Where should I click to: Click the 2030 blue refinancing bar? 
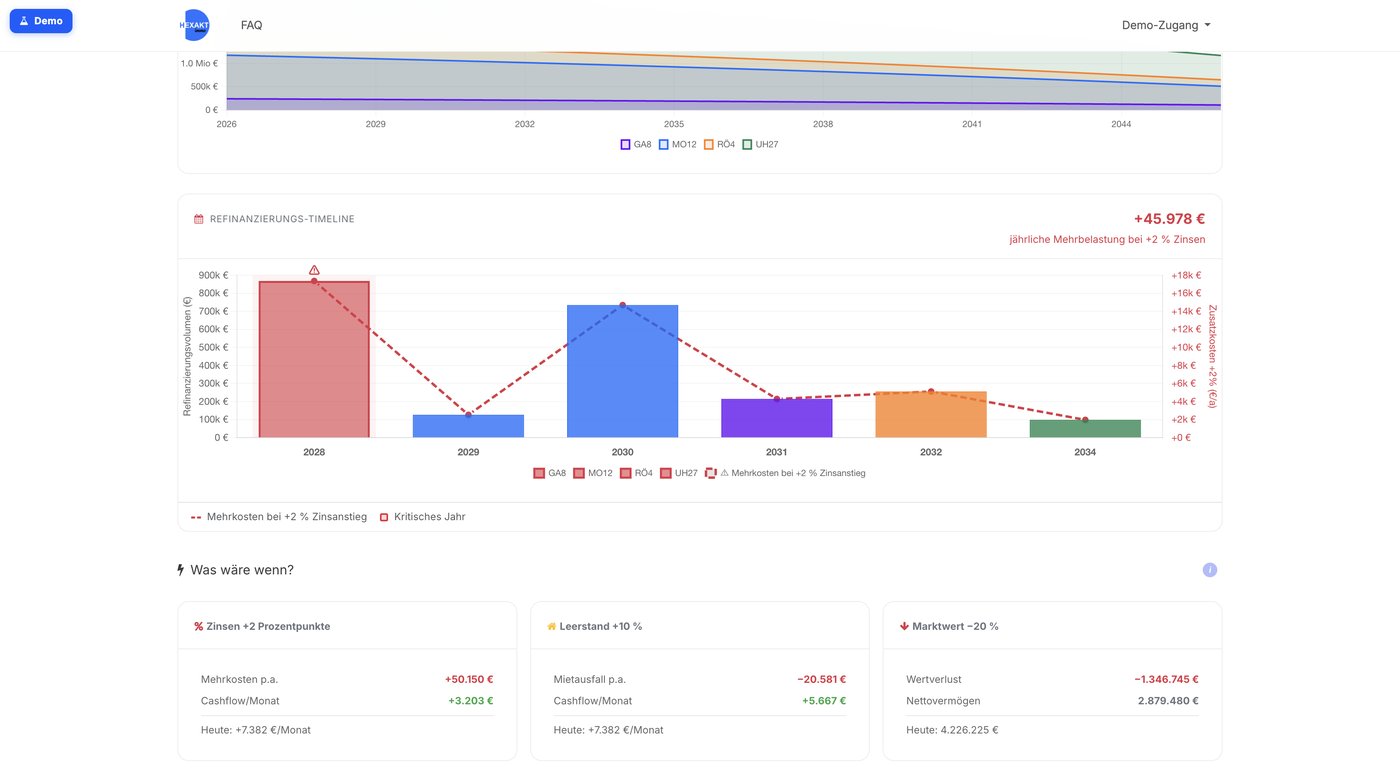622,371
